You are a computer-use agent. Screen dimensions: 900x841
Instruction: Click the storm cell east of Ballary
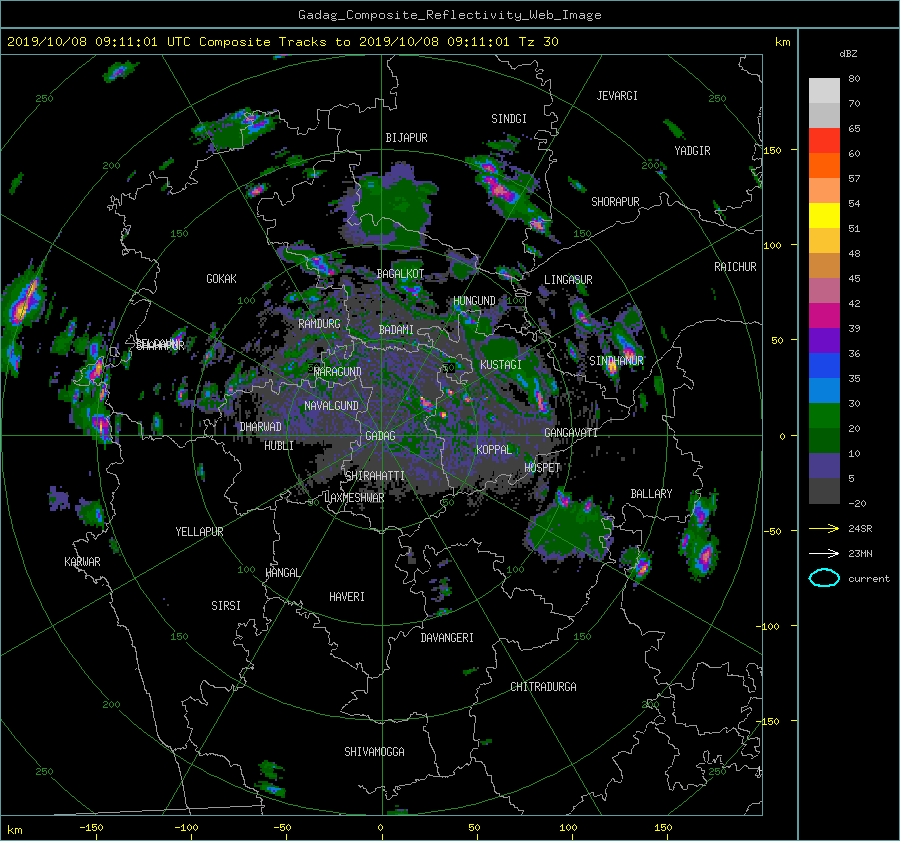[x=700, y=537]
